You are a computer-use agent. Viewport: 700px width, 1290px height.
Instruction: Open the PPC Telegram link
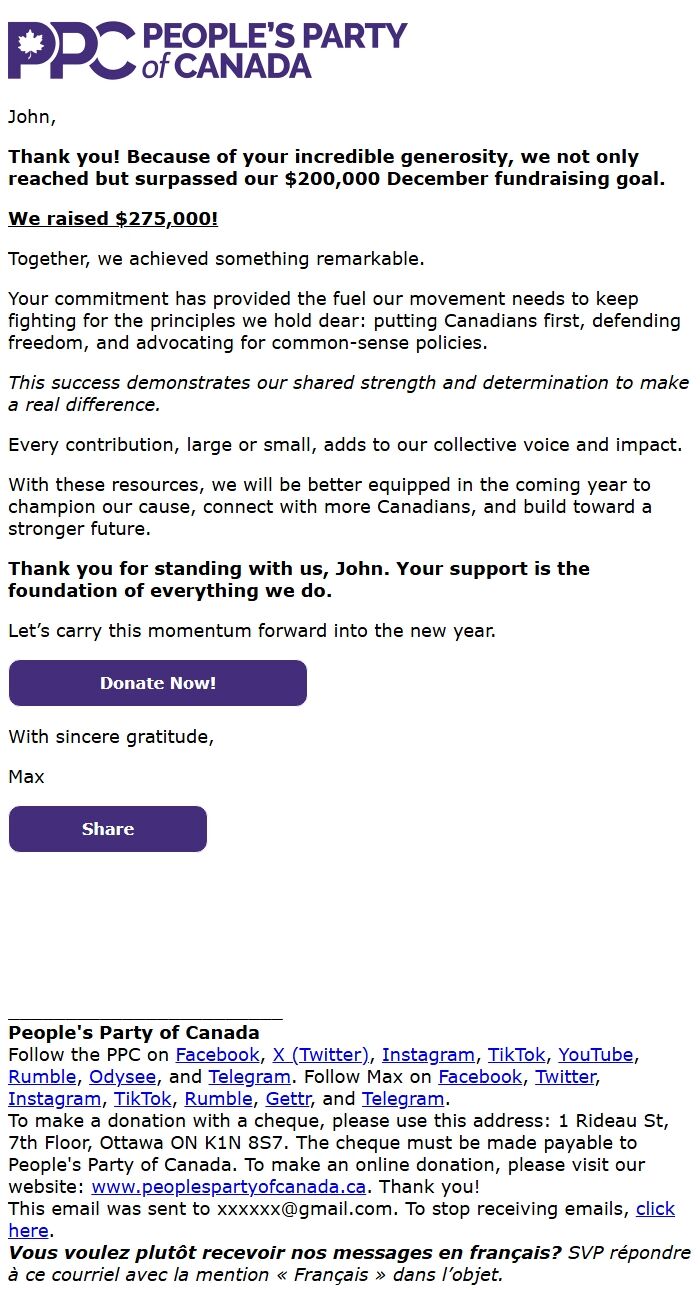tap(250, 1076)
